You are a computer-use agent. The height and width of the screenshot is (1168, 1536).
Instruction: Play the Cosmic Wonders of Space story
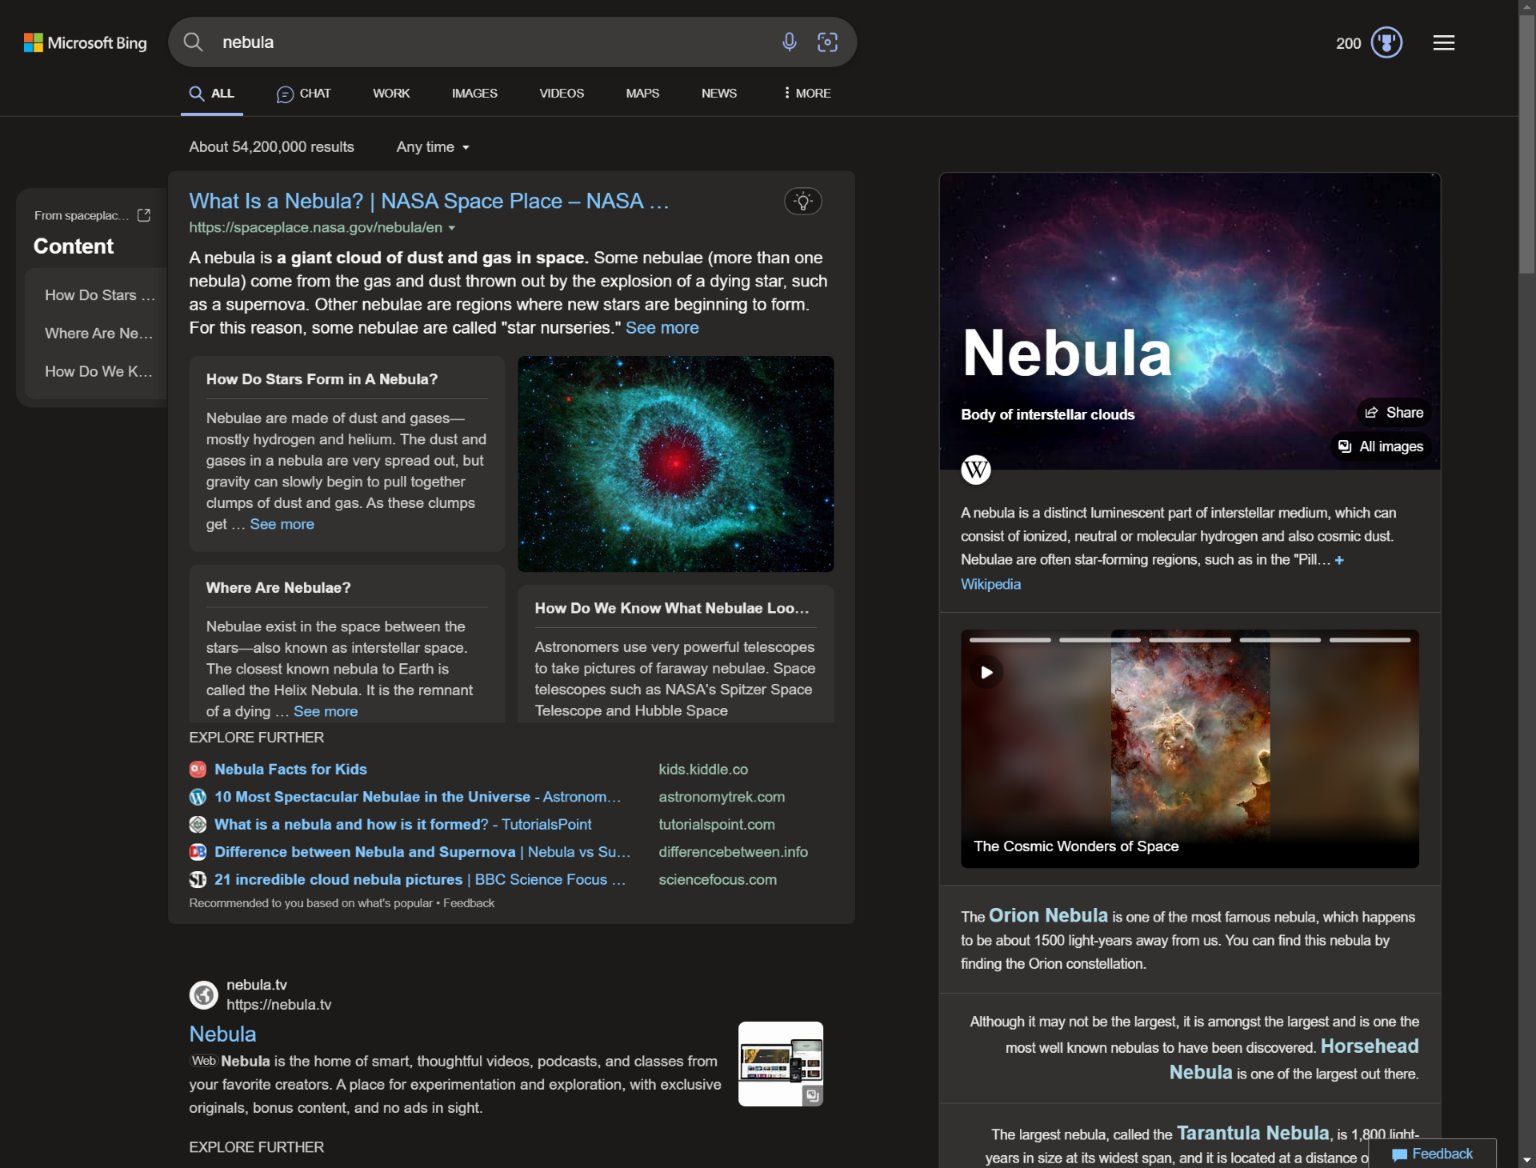(986, 672)
